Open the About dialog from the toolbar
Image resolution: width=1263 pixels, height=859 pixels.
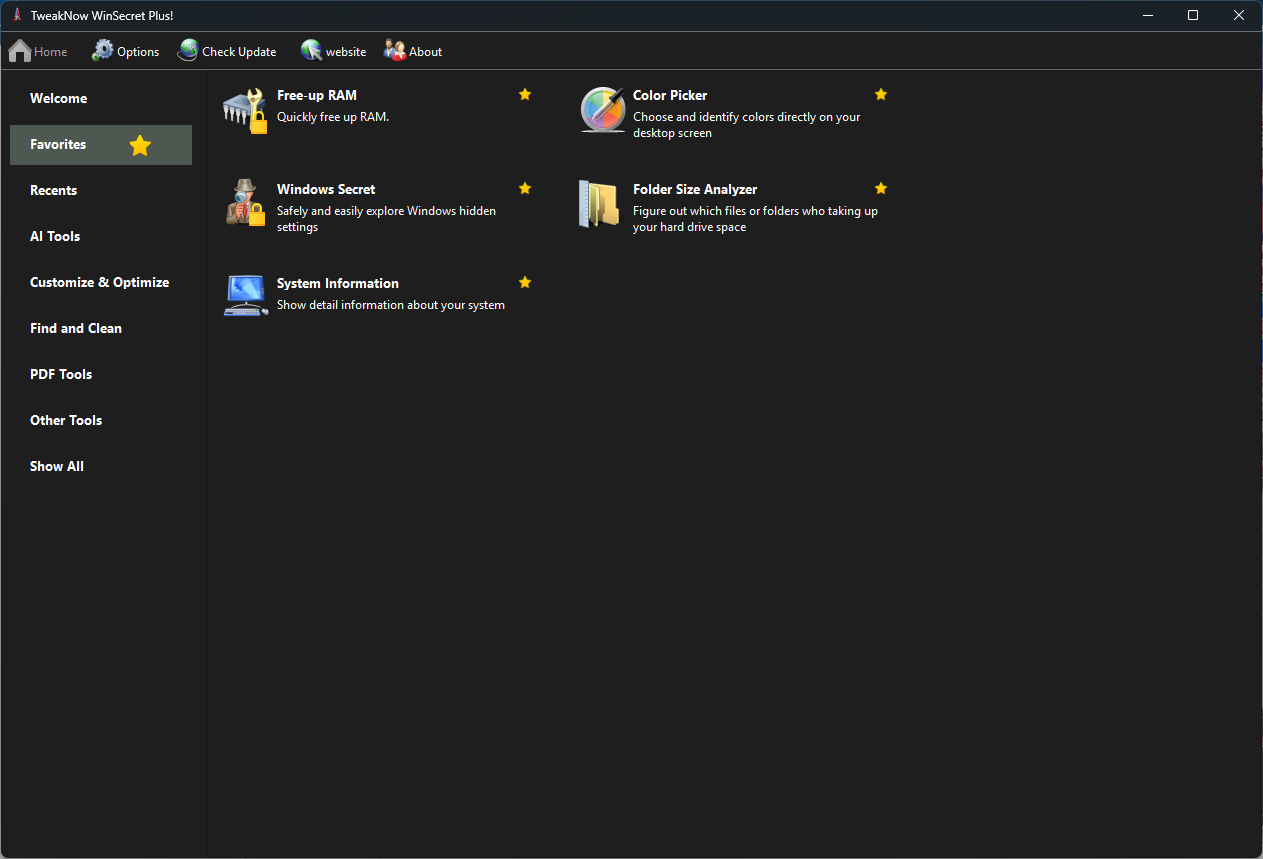(413, 51)
